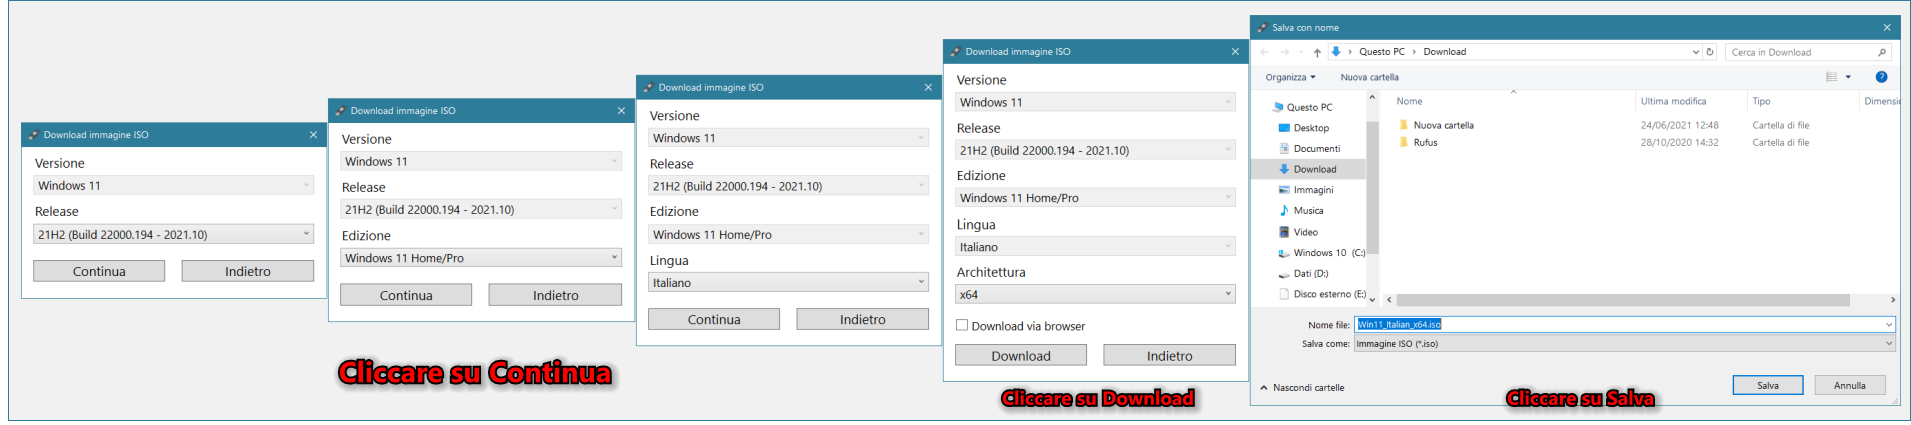Screen dimensions: 1911x425
Task: Click Indietro in dialog ending with Release field
Action: click(248, 271)
